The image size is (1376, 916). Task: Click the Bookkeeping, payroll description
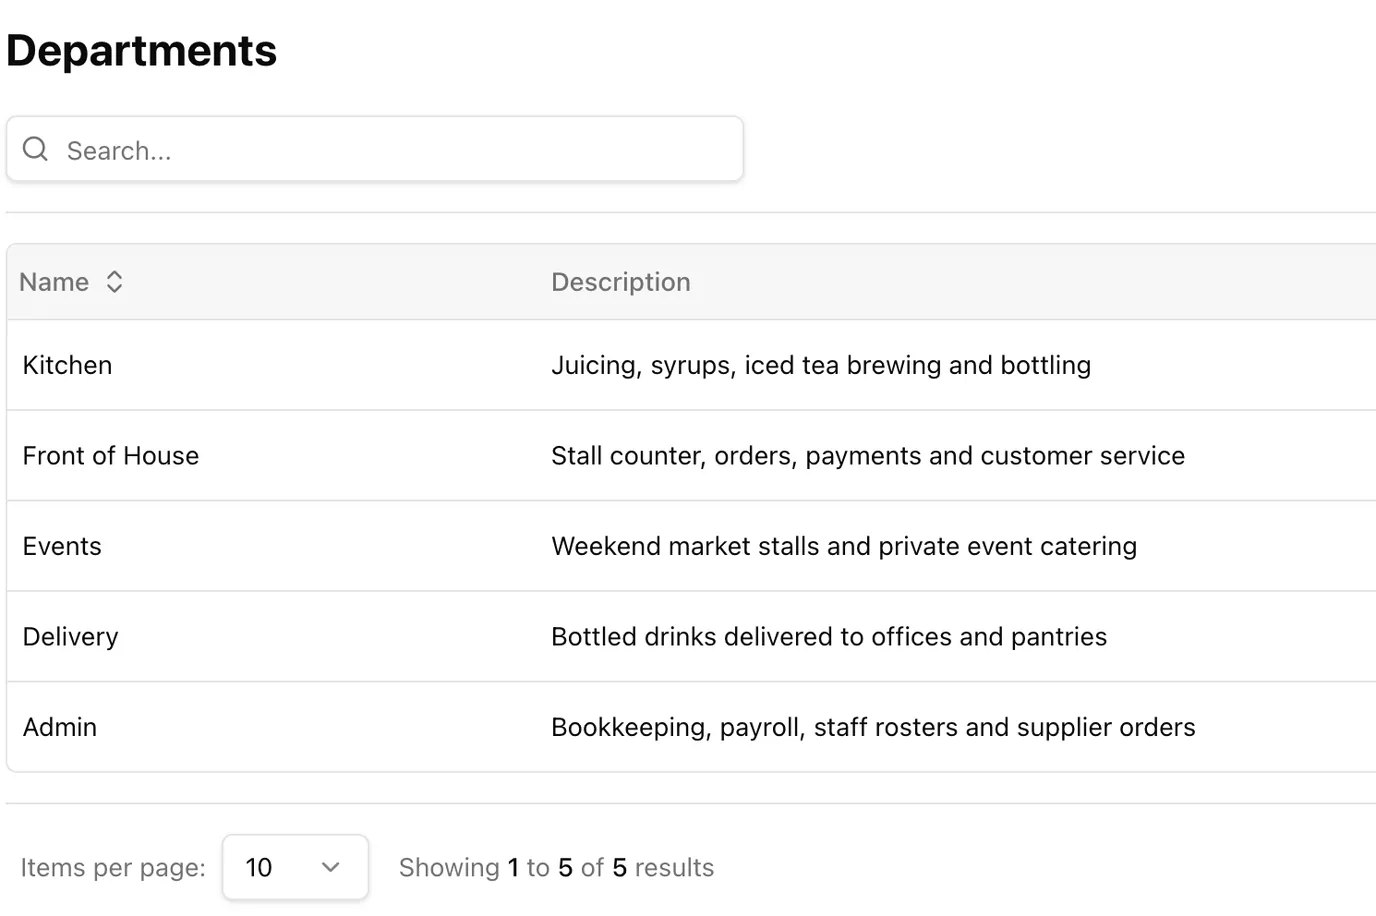coord(873,727)
